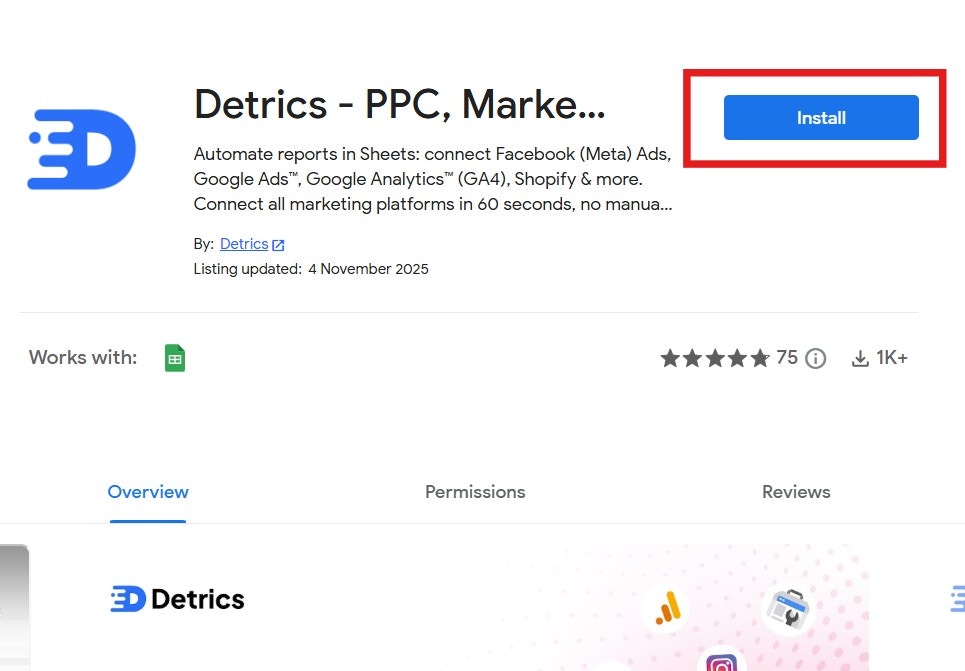Click the Detrics app logo icon

[x=80, y=148]
